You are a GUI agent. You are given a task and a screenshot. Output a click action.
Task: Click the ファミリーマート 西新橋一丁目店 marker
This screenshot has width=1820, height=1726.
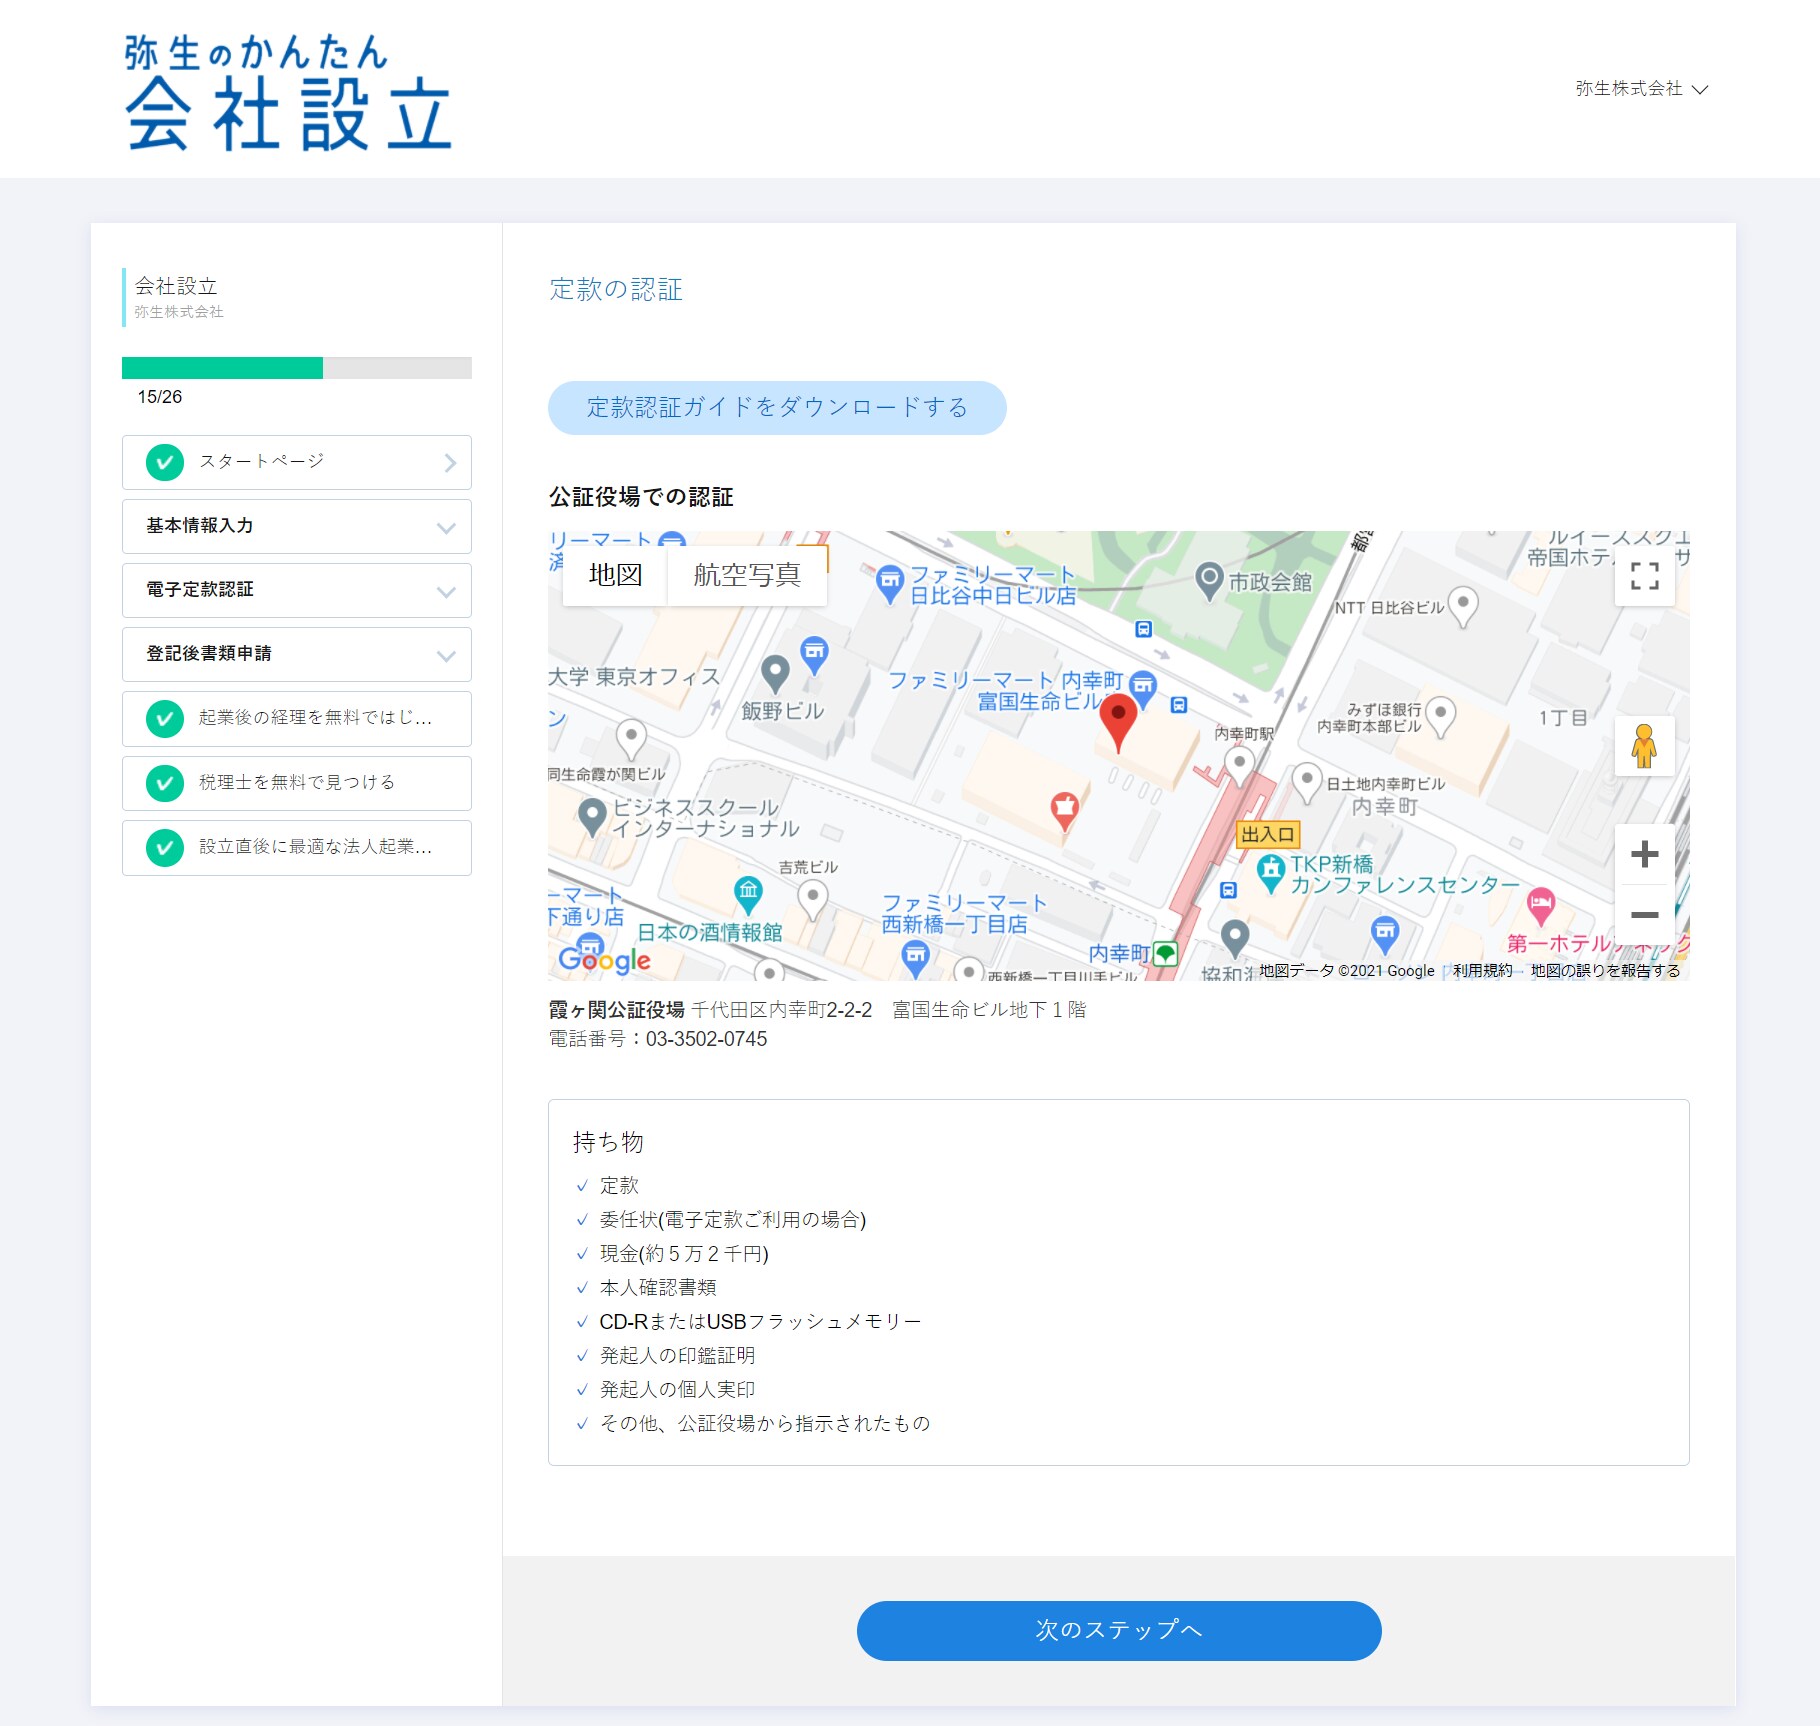coord(916,959)
